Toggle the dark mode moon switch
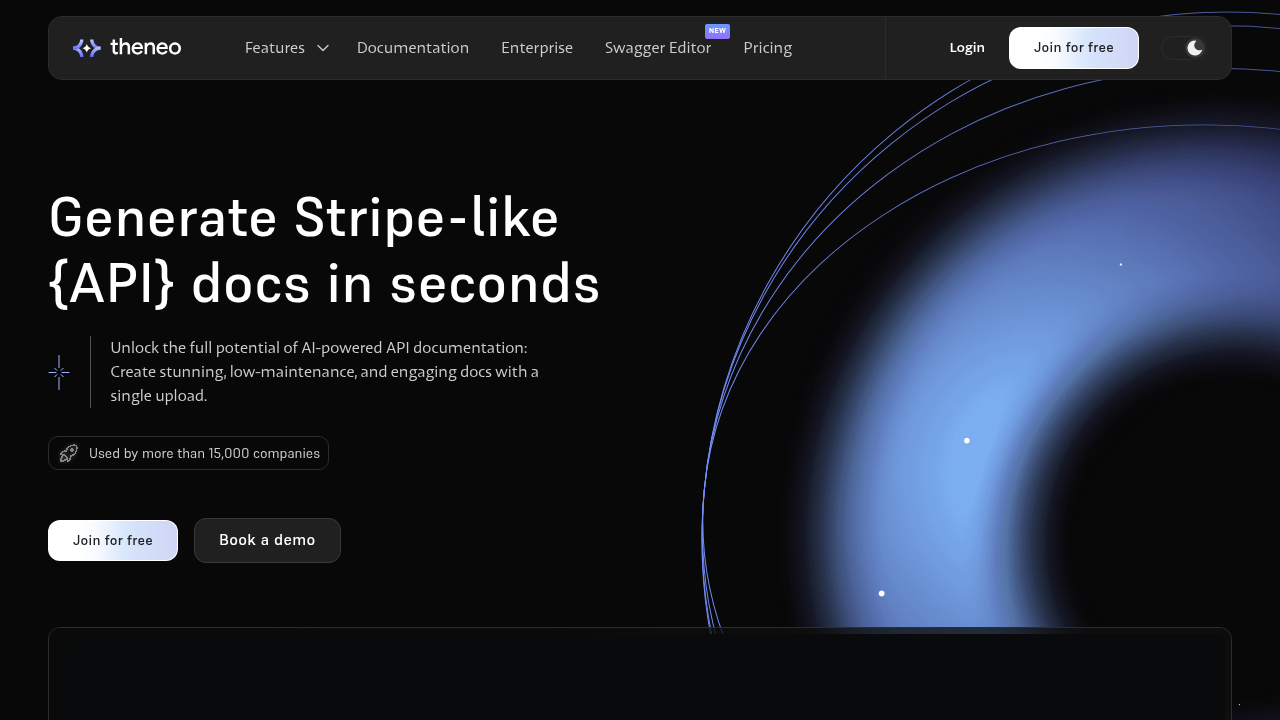The width and height of the screenshot is (1280, 720). tap(1184, 48)
